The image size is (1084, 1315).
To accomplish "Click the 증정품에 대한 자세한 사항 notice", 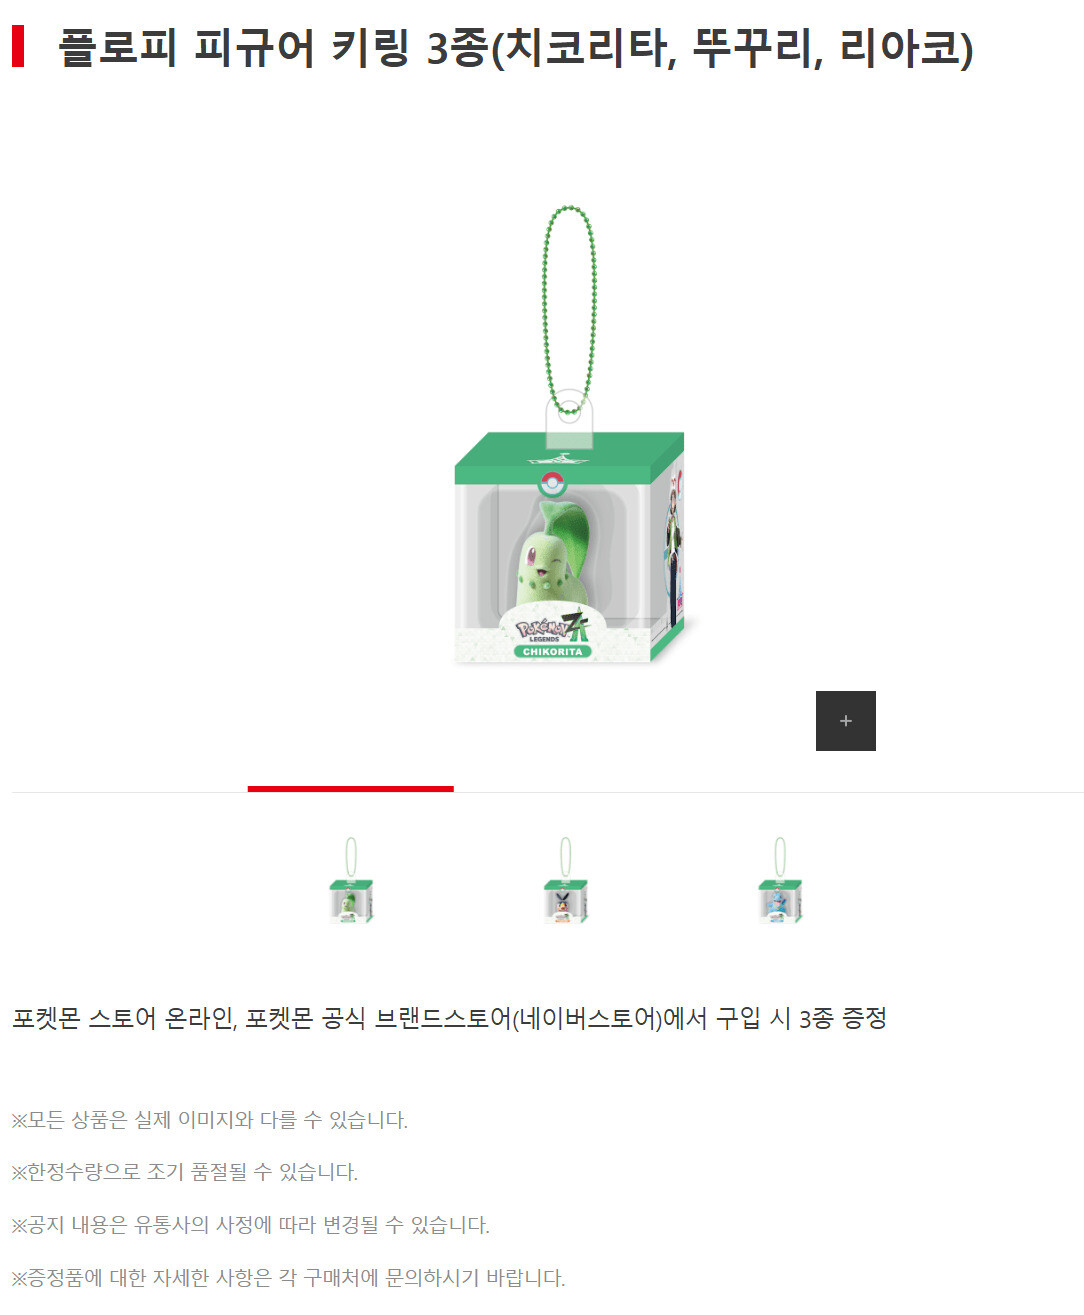I will [289, 1278].
